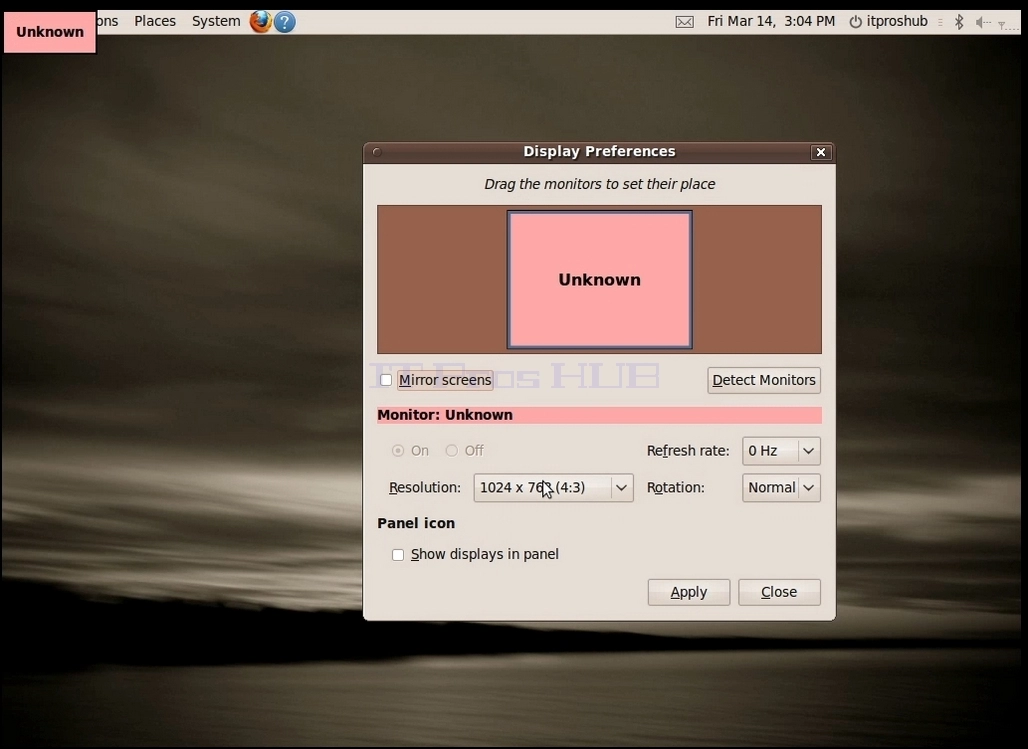Select the Off radio button

click(452, 451)
